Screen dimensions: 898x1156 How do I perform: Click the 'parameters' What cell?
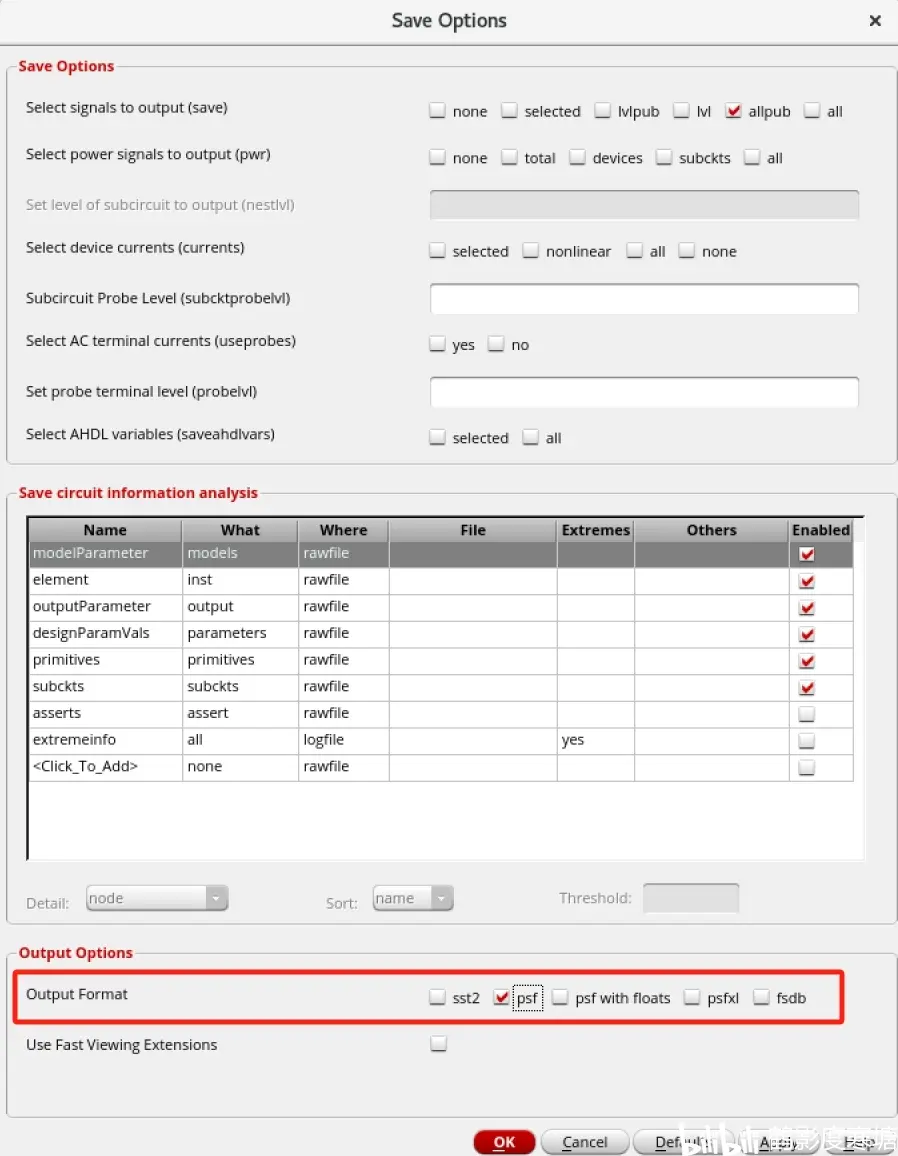tap(240, 633)
